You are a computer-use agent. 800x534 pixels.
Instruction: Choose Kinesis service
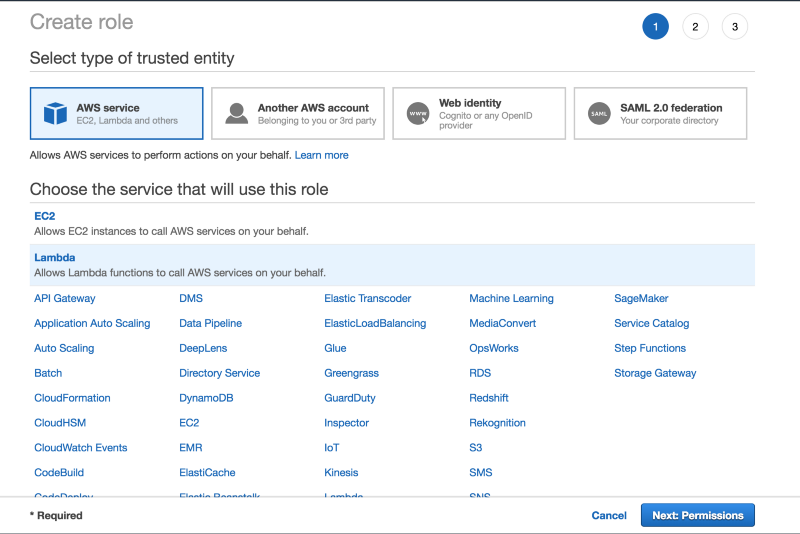(341, 473)
